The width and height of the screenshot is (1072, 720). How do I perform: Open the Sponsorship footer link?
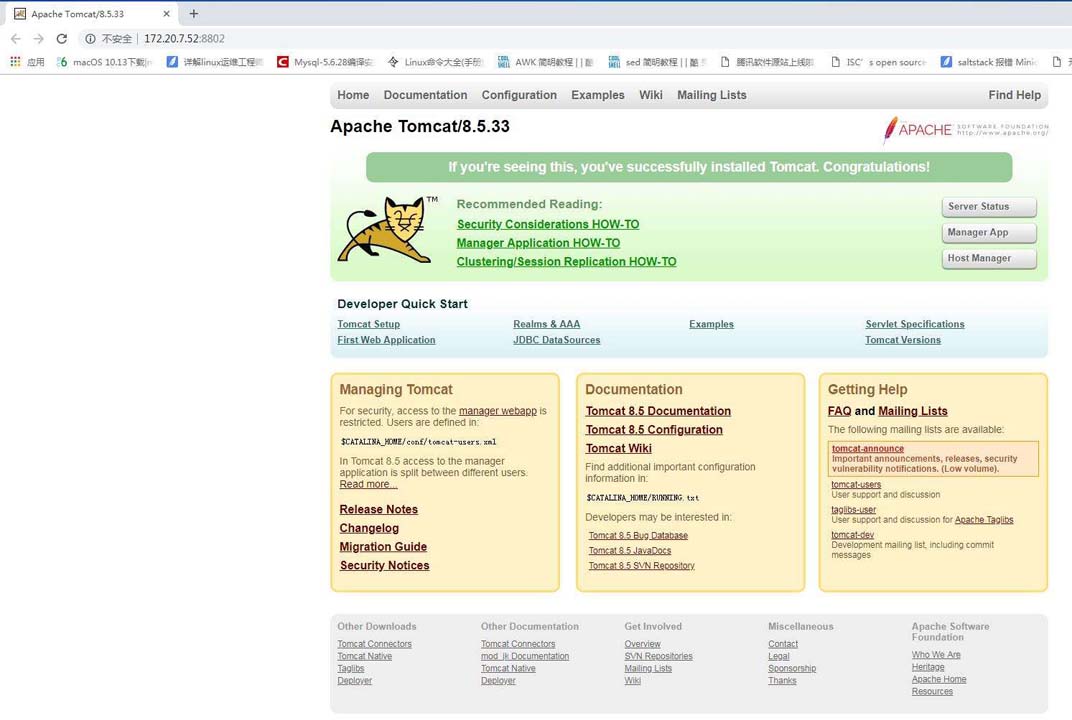(792, 669)
